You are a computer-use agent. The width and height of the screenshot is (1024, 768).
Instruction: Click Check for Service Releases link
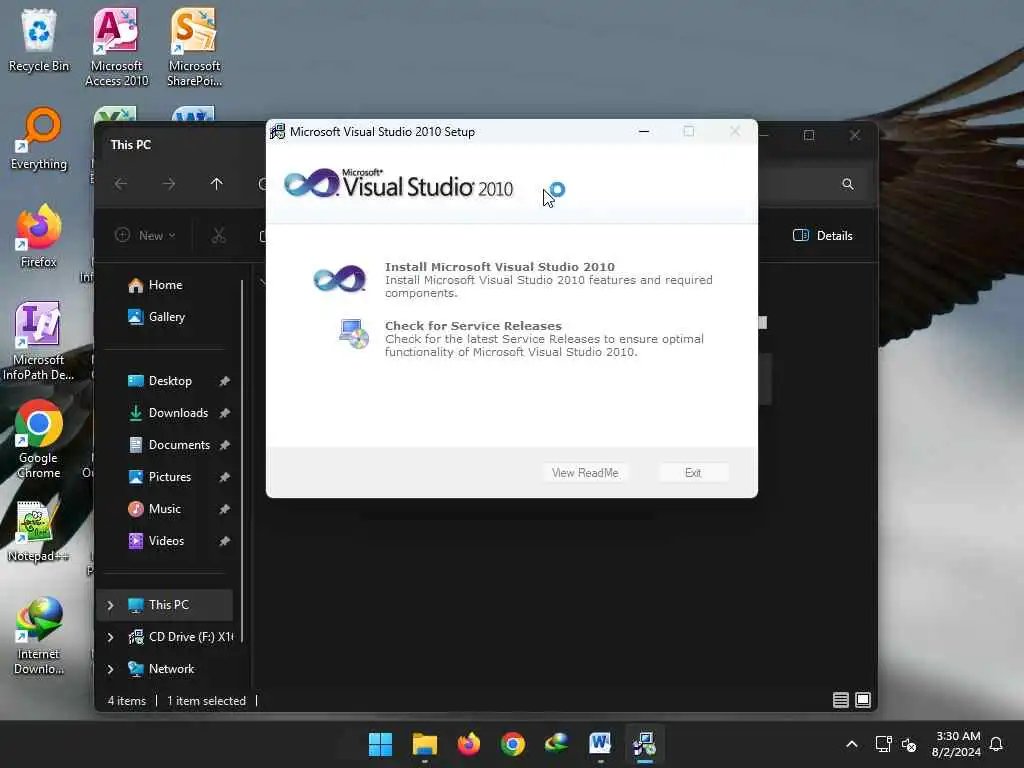point(473,325)
